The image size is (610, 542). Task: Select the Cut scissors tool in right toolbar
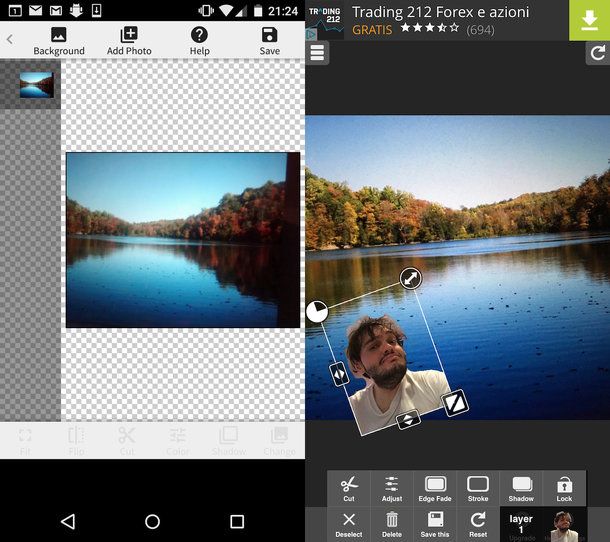click(x=349, y=488)
